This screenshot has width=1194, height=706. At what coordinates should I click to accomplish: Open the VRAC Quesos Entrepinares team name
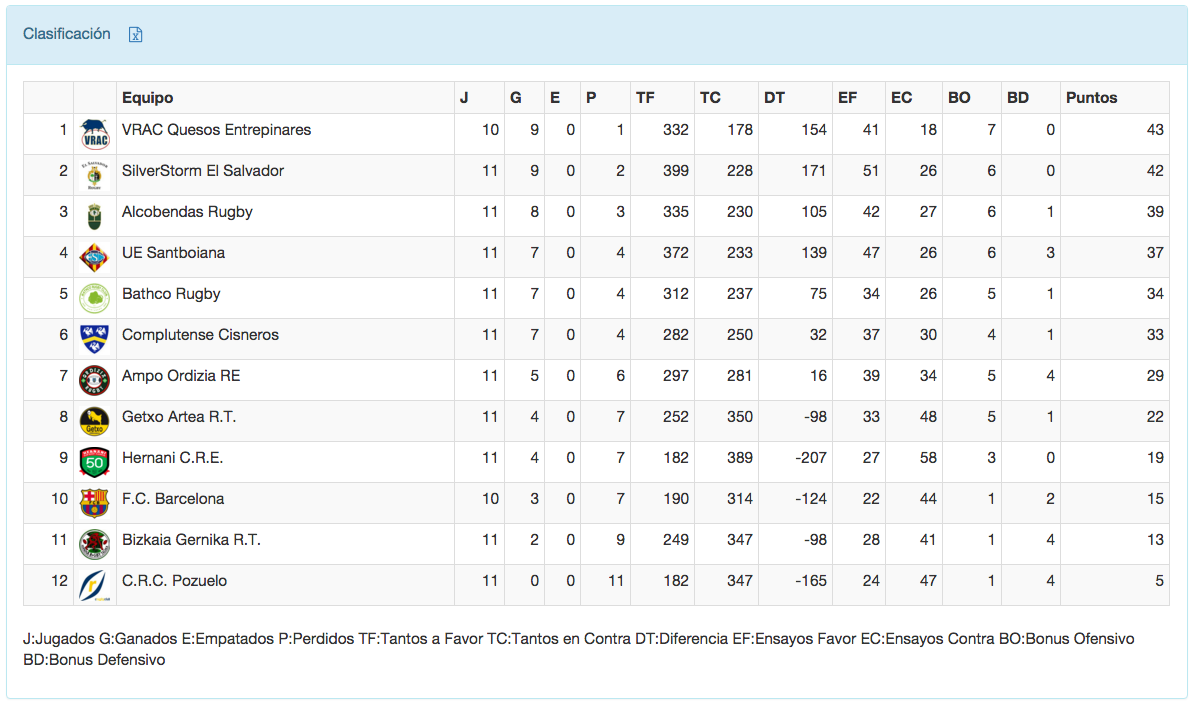point(216,130)
